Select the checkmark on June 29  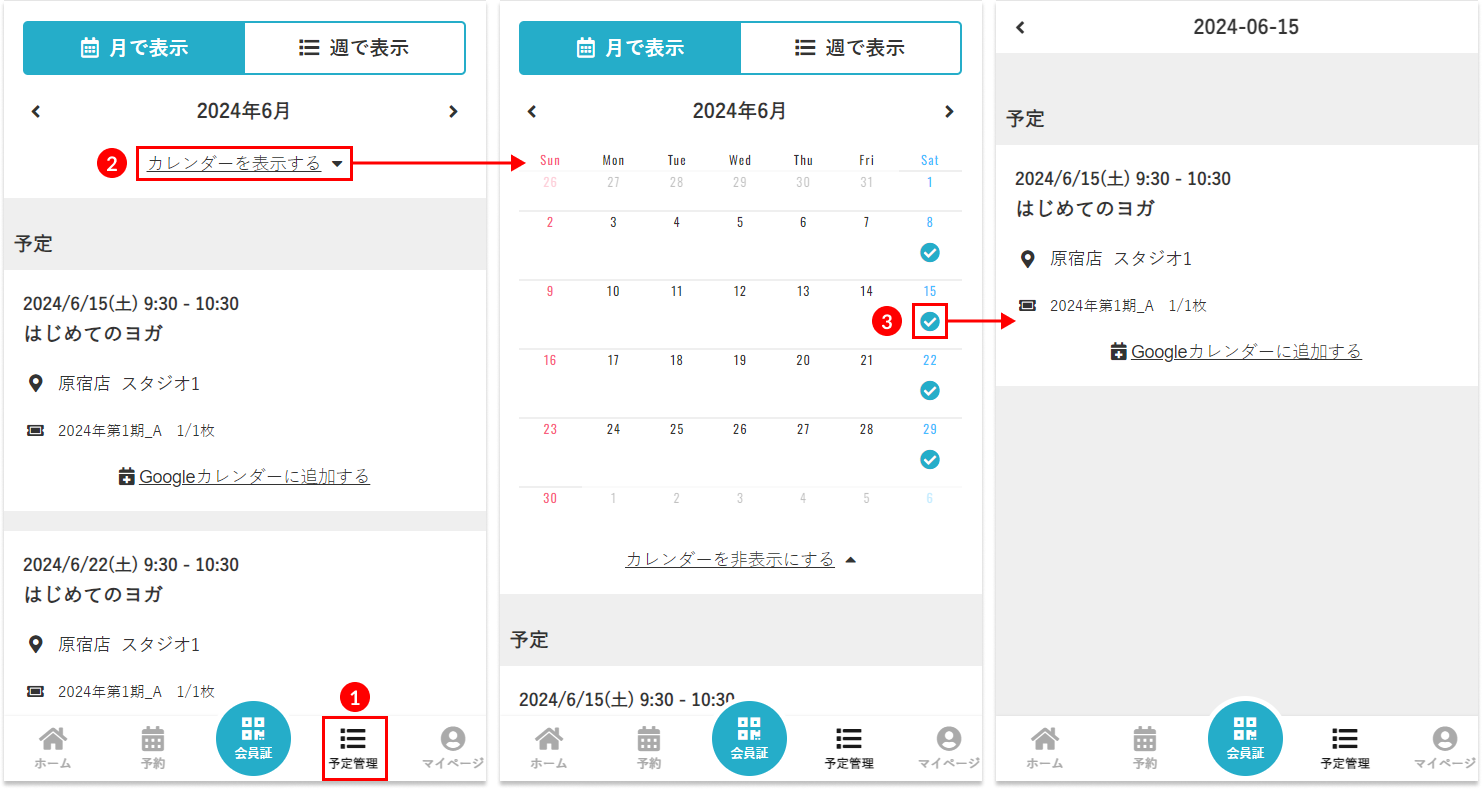930,460
